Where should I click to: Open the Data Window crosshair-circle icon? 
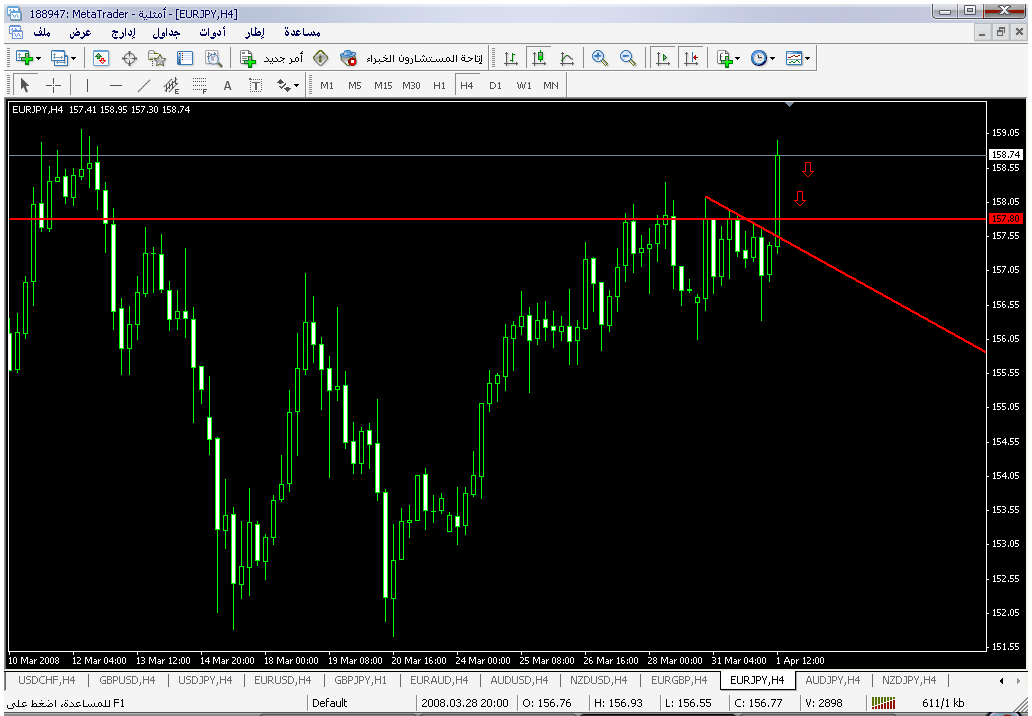coord(129,59)
